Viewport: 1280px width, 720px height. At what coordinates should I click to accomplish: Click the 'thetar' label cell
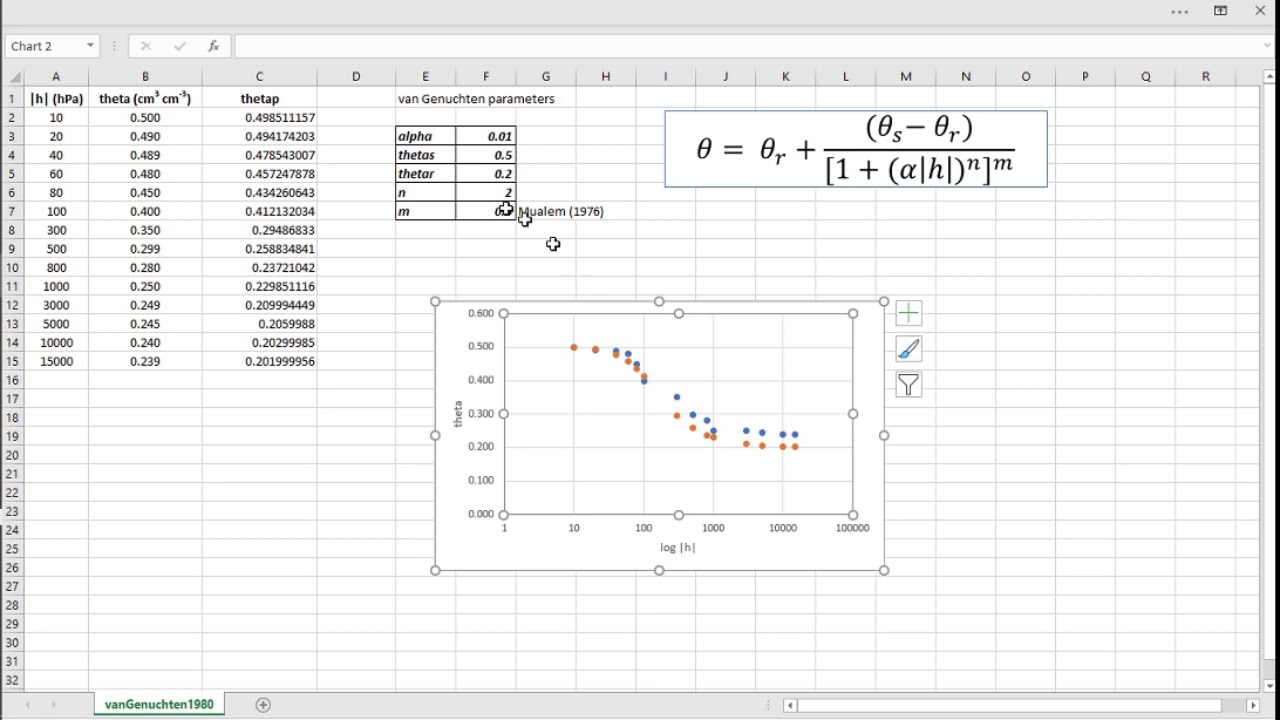(x=426, y=174)
